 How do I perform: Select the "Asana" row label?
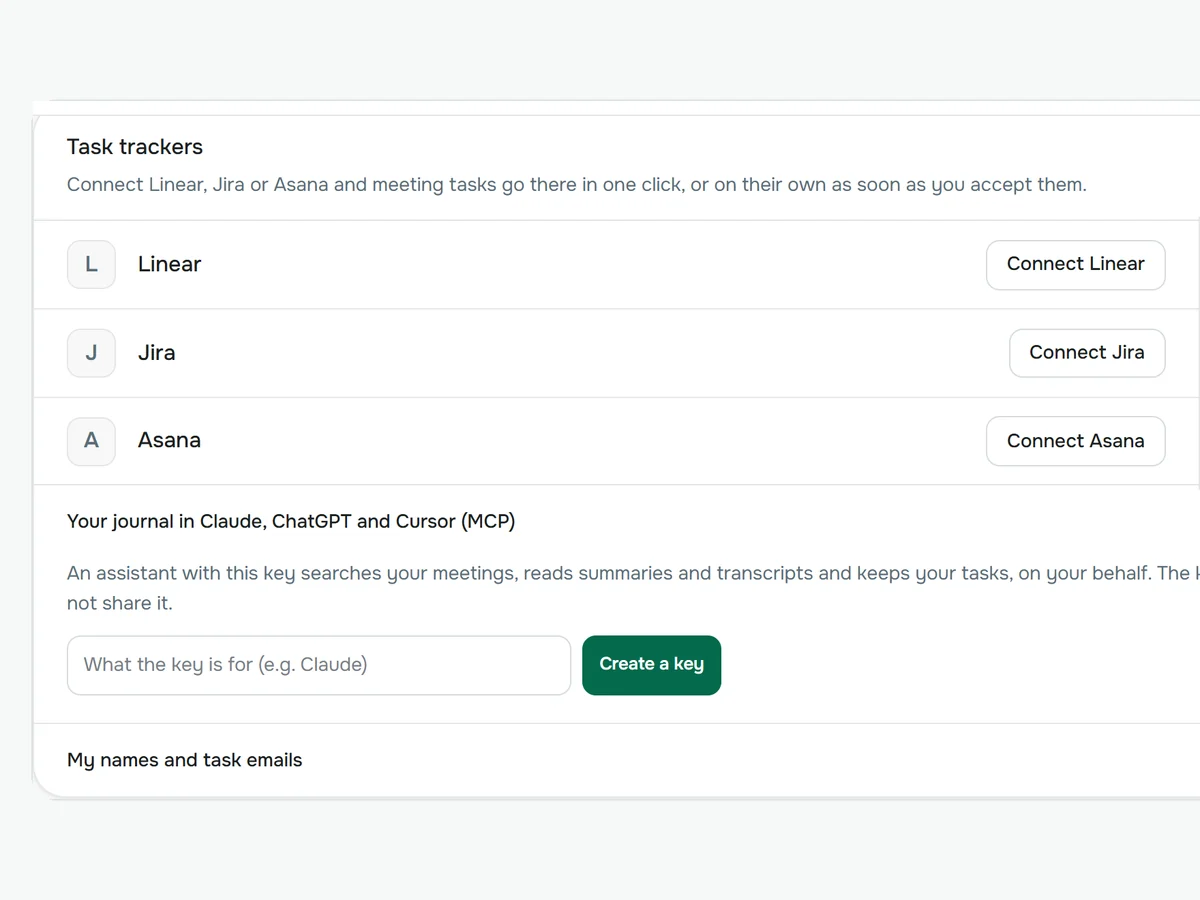coord(169,441)
